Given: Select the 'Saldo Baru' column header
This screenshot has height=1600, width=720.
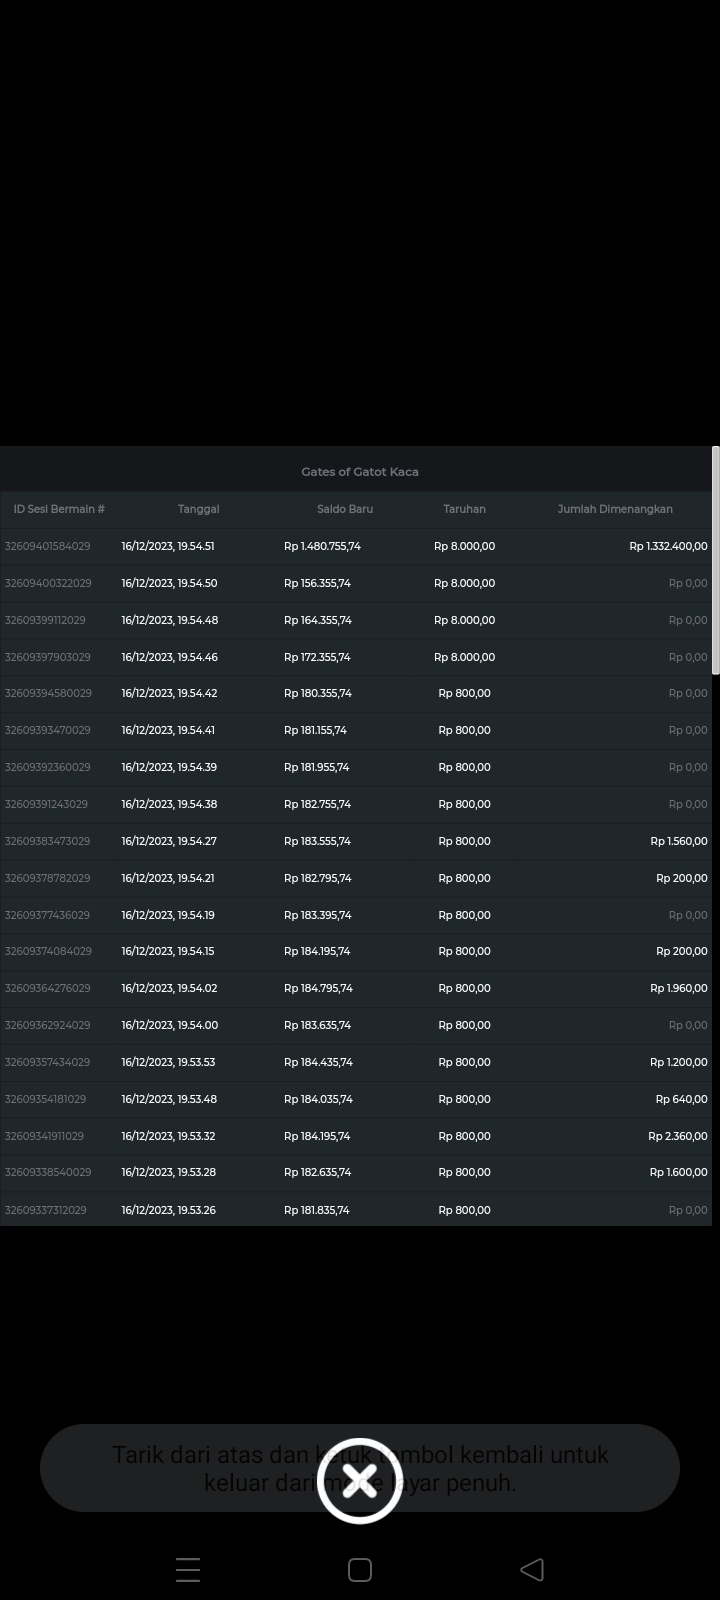Looking at the screenshot, I should click(x=345, y=509).
